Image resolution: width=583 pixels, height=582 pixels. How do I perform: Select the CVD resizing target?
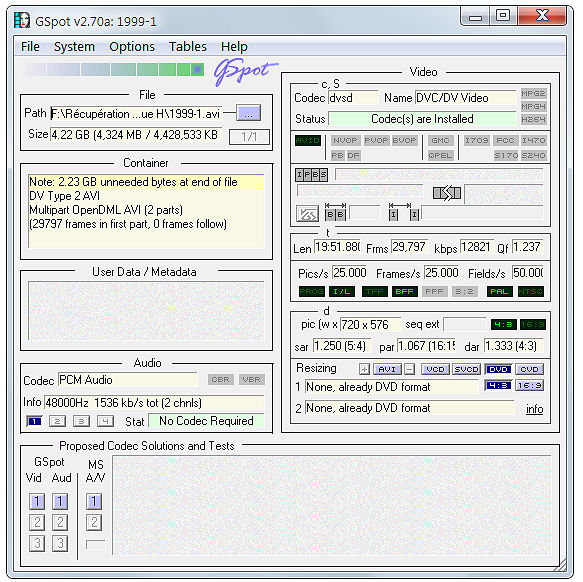coord(529,369)
